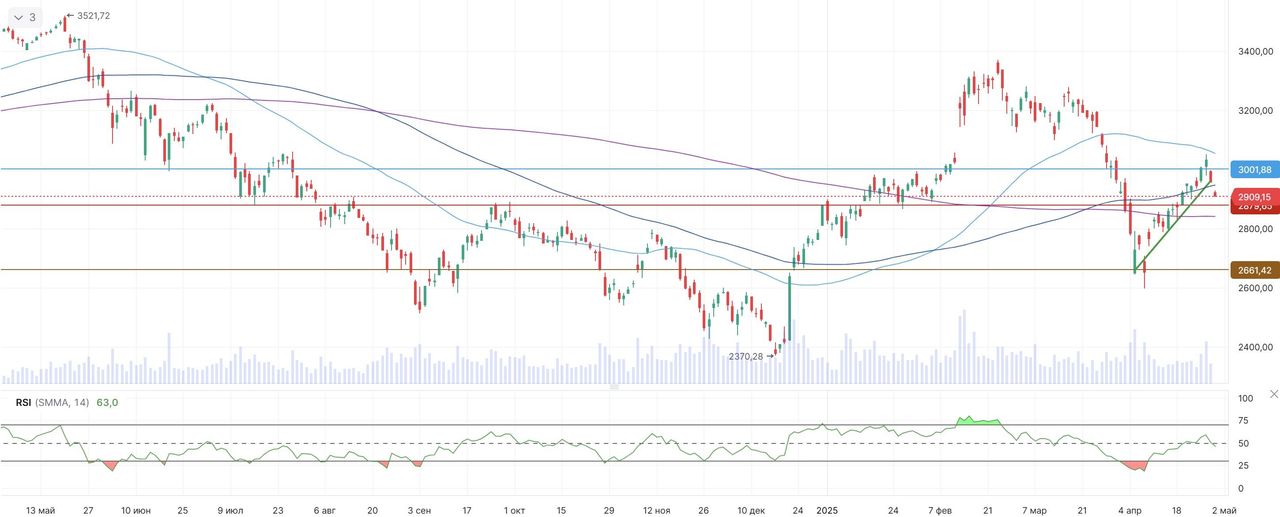Viewport: 1280px width, 517px height.
Task: Select the RSI value 63,0 readout
Action: point(107,402)
